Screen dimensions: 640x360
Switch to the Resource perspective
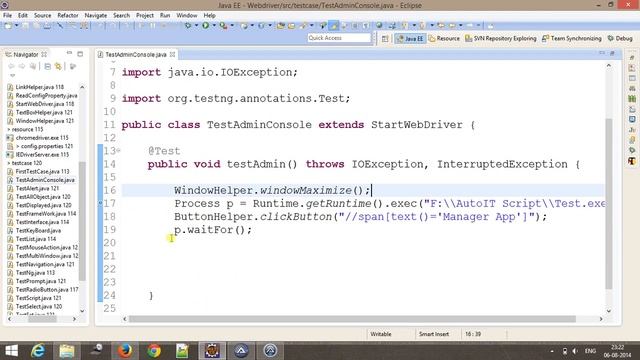[444, 38]
